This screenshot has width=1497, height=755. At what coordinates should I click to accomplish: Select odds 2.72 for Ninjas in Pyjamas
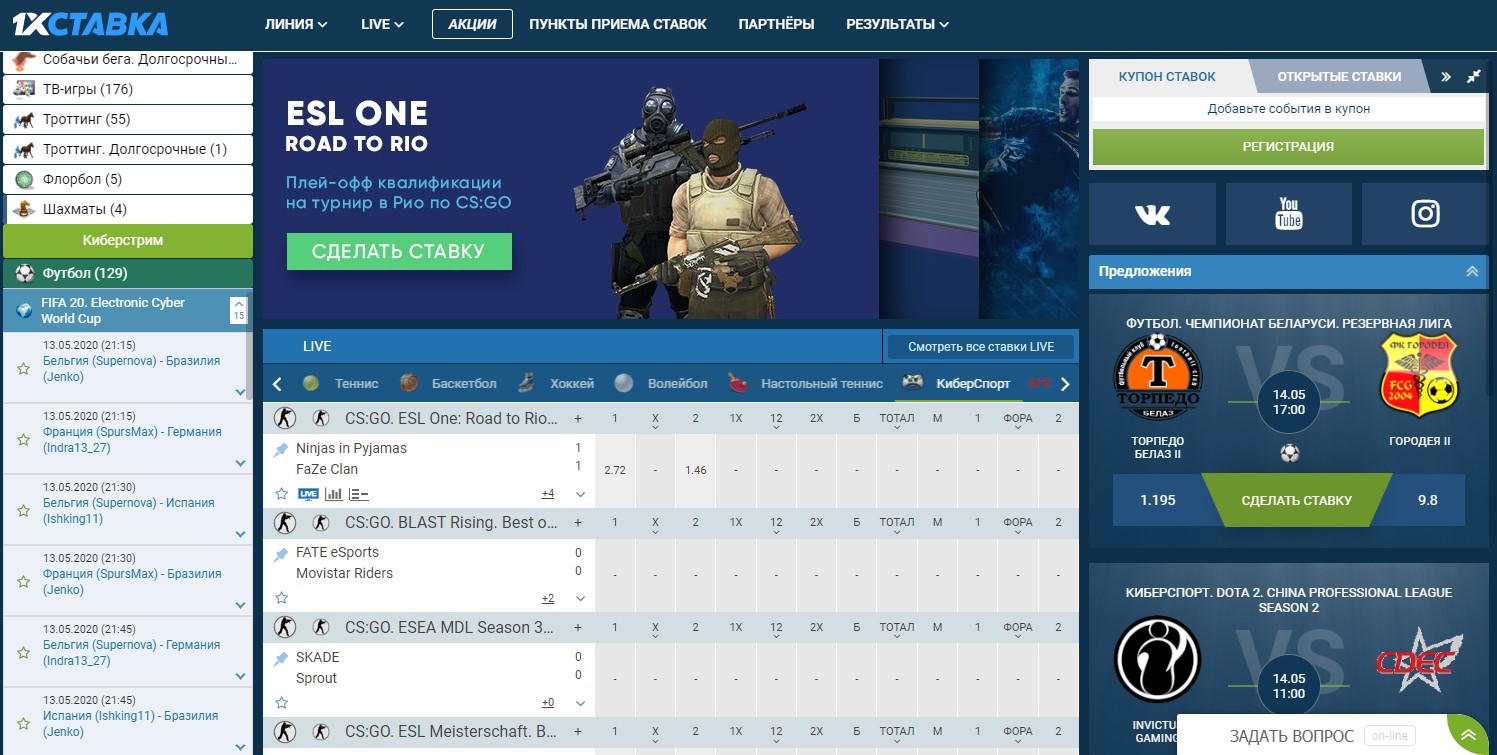[615, 470]
